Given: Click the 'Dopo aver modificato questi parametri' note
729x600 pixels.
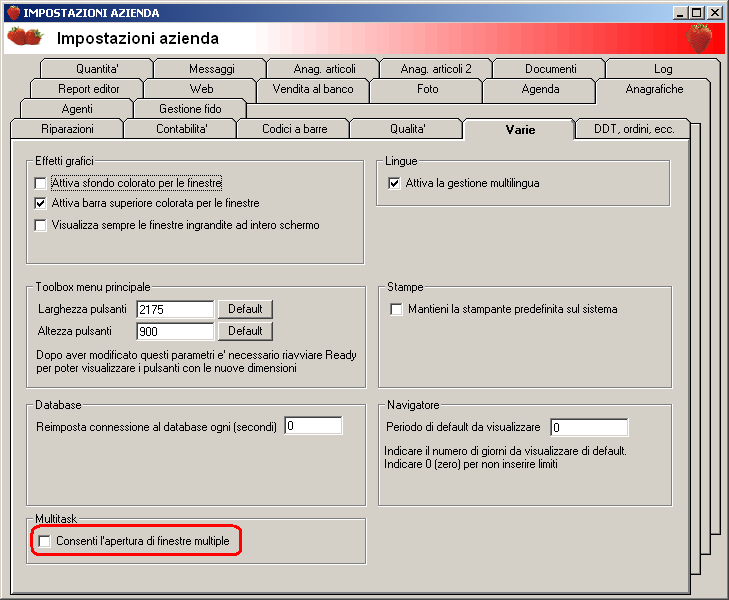Looking at the screenshot, I should coord(196,362).
